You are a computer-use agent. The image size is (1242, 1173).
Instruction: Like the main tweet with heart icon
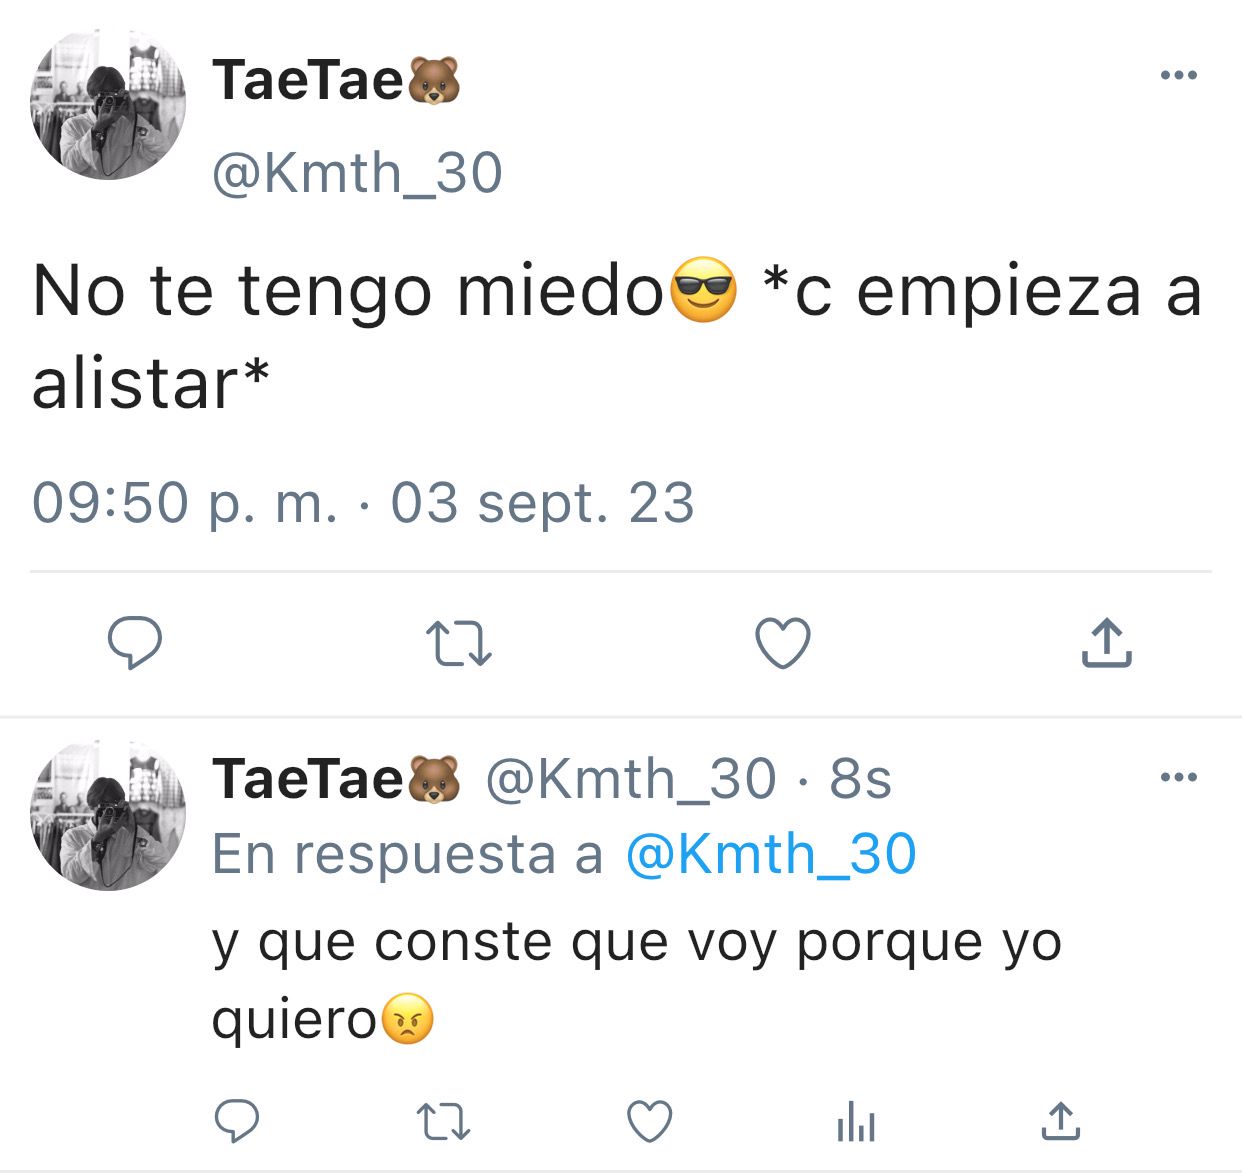[782, 643]
